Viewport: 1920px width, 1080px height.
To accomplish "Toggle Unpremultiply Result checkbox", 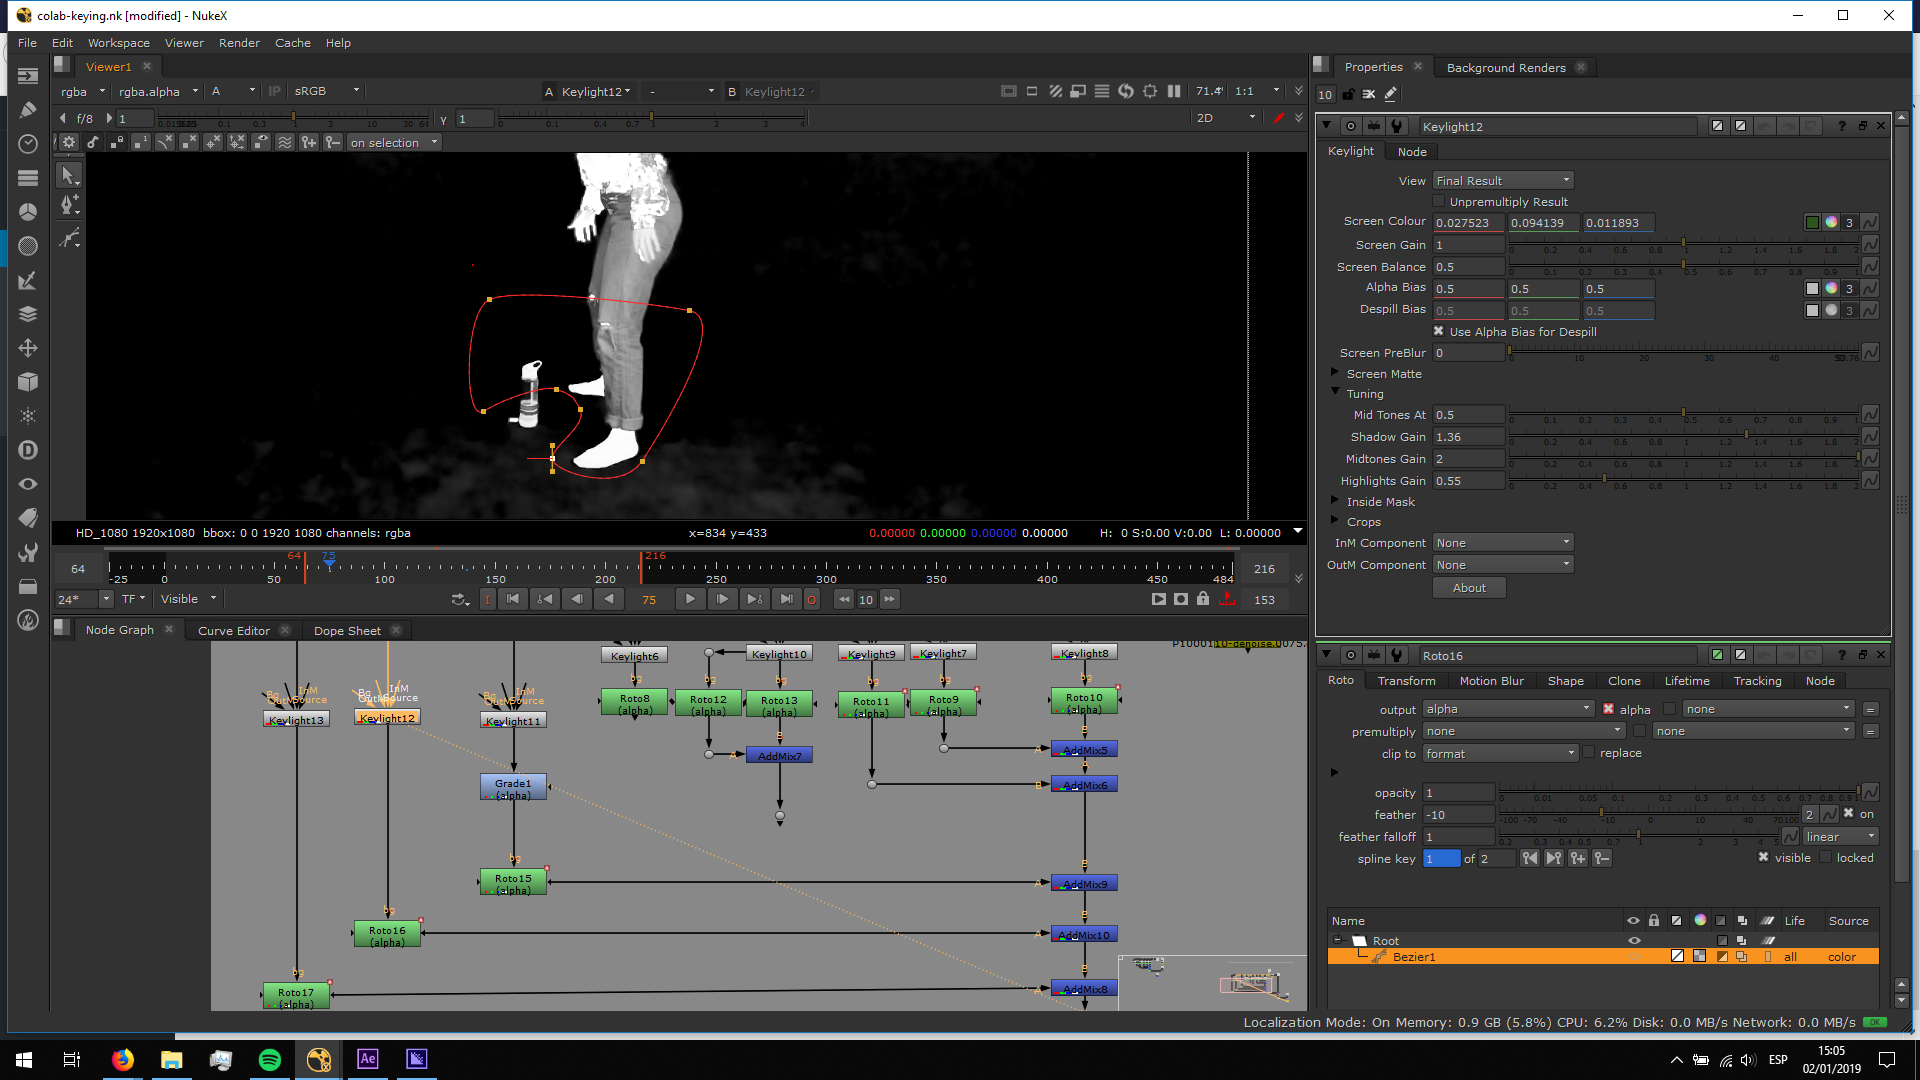I will (x=1439, y=202).
